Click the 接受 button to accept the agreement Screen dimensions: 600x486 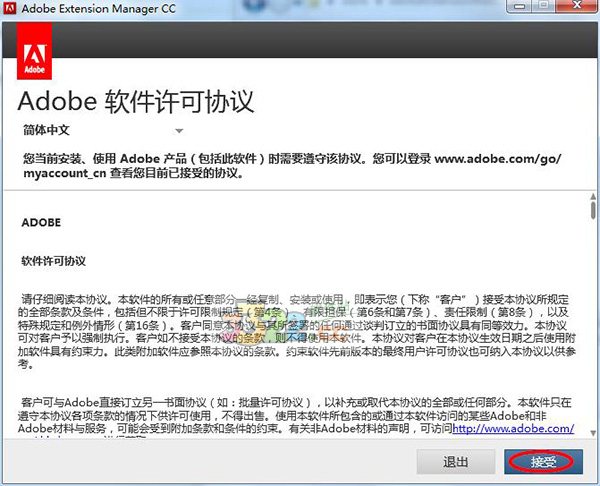[543, 461]
